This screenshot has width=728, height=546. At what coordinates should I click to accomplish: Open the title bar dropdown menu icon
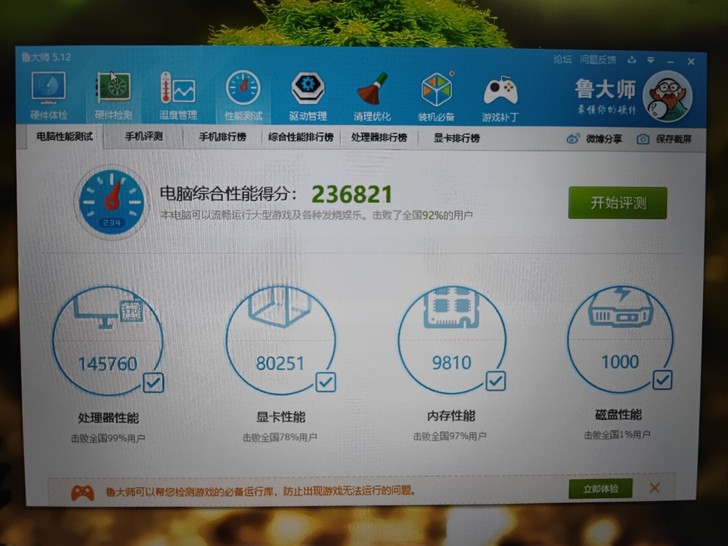click(651, 60)
